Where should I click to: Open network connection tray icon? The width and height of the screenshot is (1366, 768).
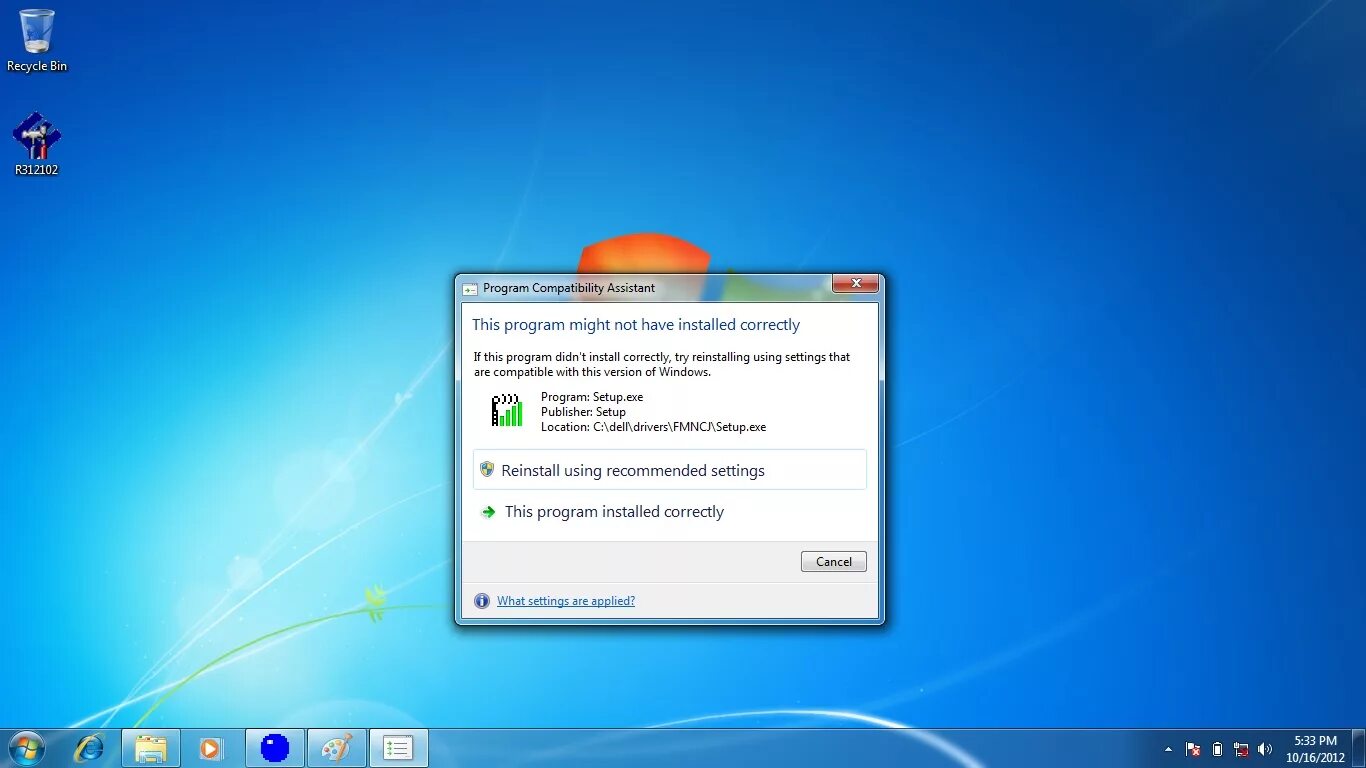[x=1241, y=749]
